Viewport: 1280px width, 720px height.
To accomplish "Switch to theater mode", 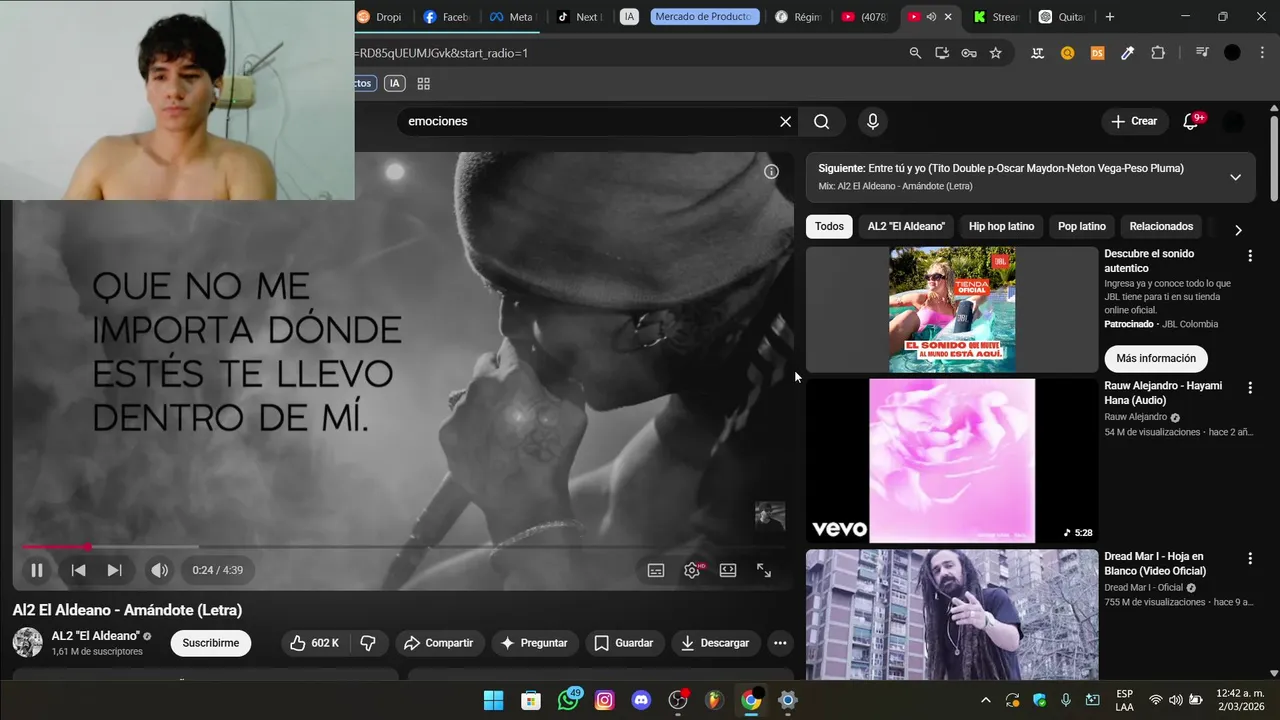I will click(728, 570).
